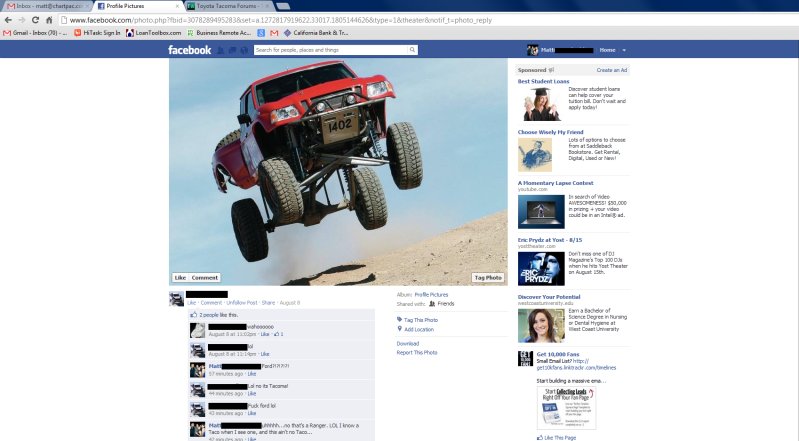Viewport: 799px width, 441px height.
Task: Click the Create an Ad link
Action: click(611, 70)
